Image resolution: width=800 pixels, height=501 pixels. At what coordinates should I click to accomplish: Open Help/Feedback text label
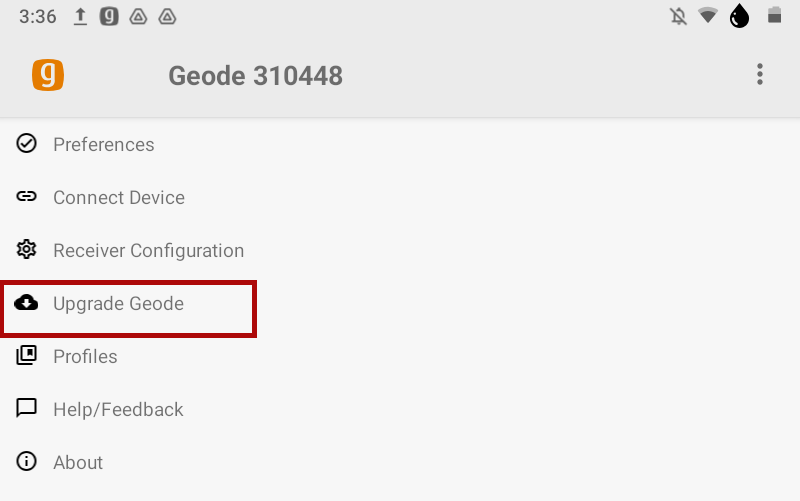pos(118,410)
